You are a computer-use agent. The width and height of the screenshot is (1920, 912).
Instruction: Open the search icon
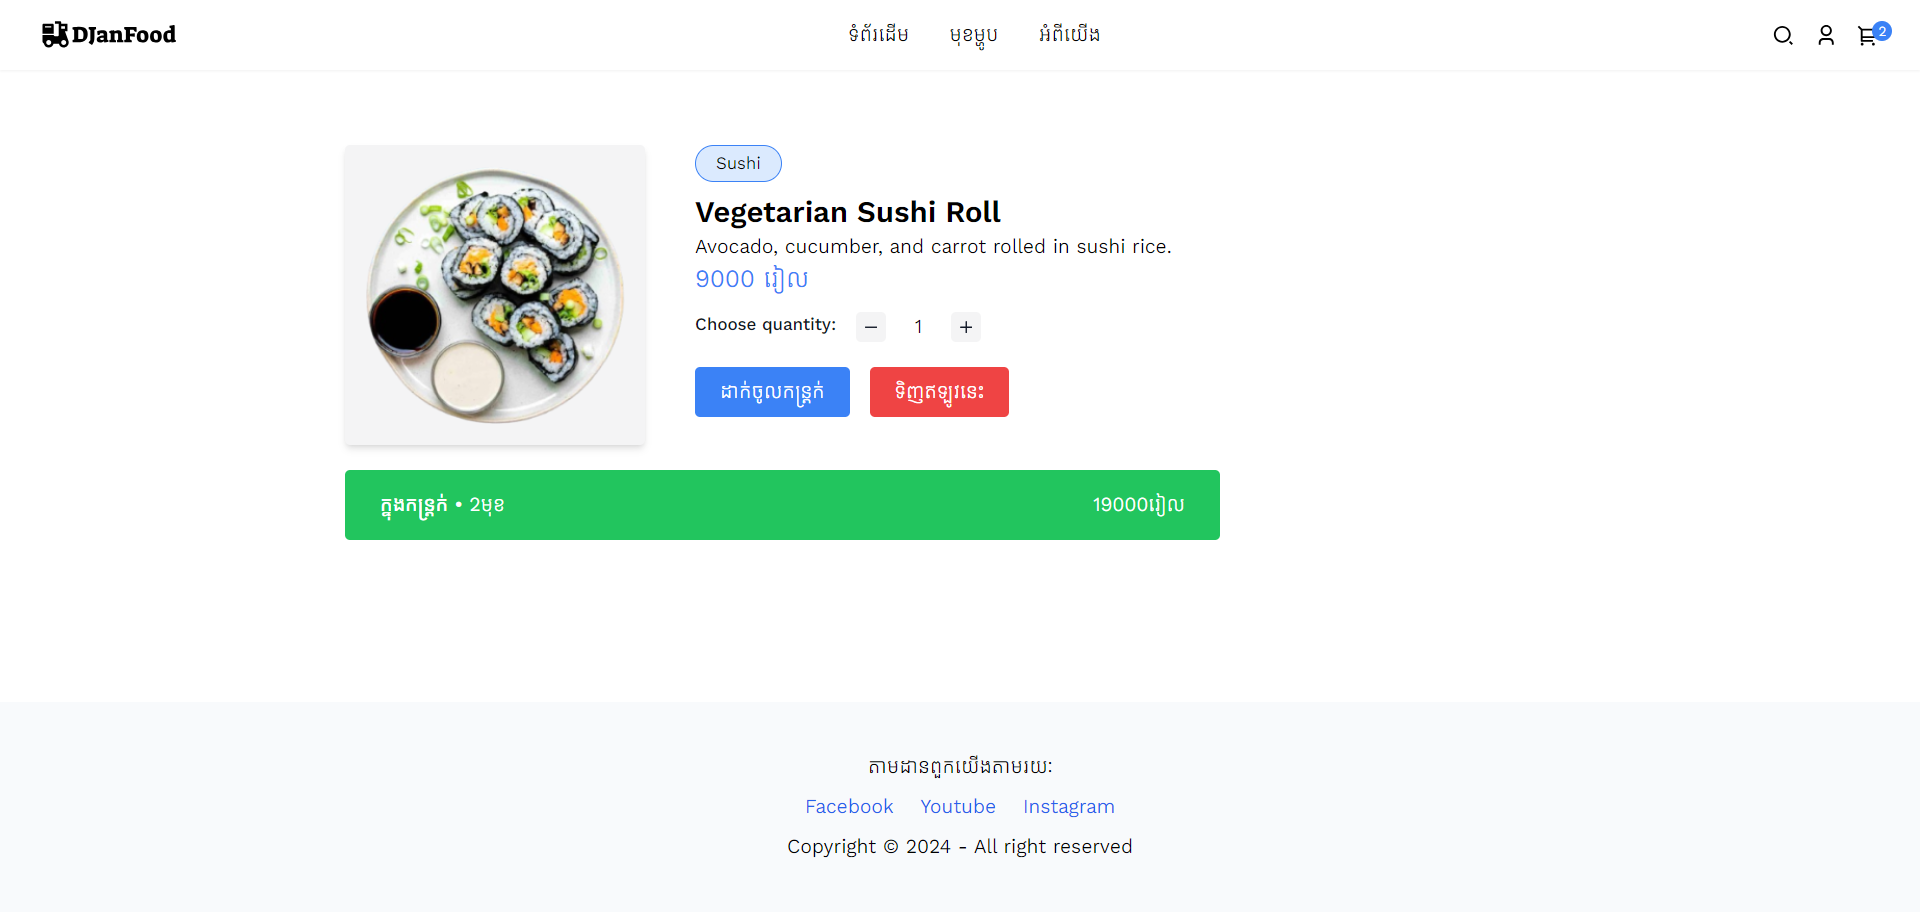coord(1782,36)
